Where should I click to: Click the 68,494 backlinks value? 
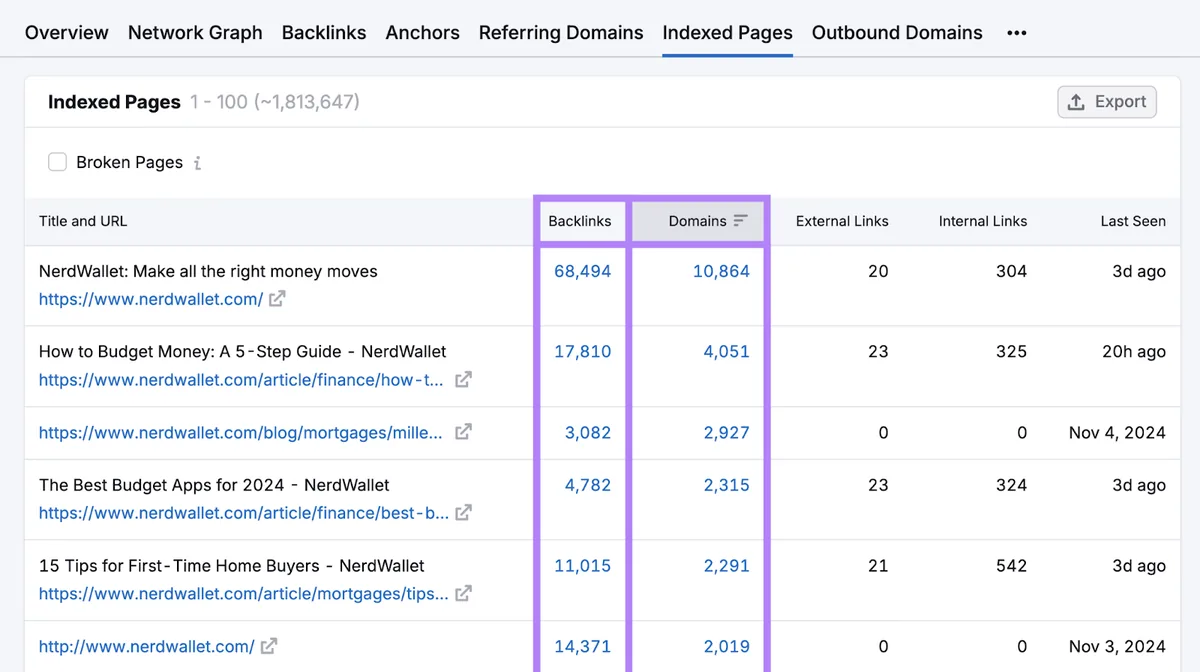point(583,271)
